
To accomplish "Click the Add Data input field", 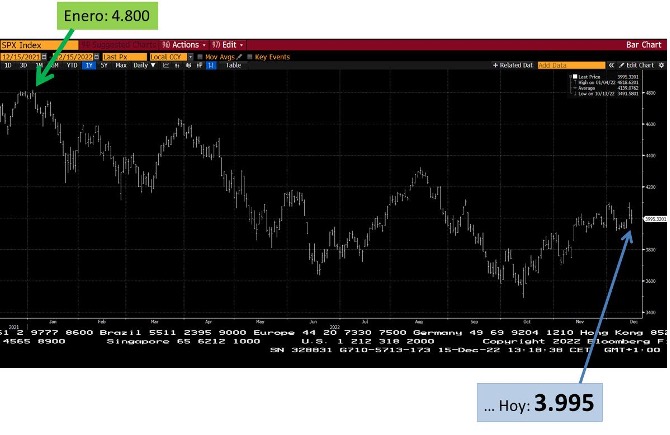I will click(562, 65).
